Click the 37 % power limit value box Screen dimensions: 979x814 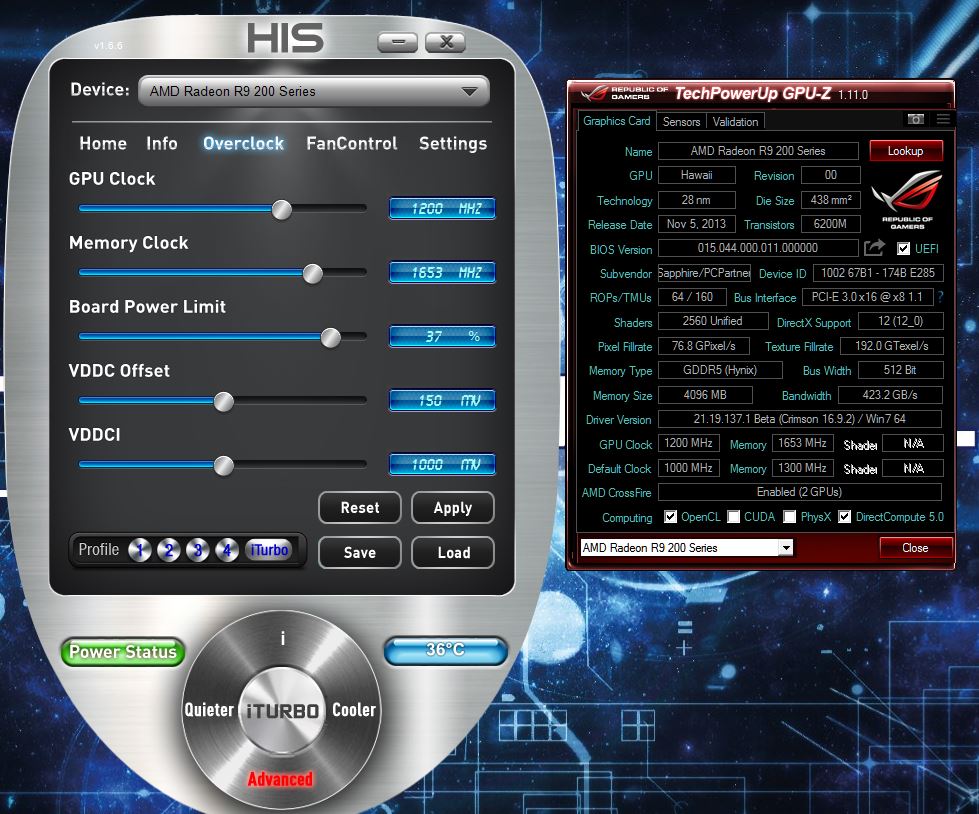(x=442, y=336)
